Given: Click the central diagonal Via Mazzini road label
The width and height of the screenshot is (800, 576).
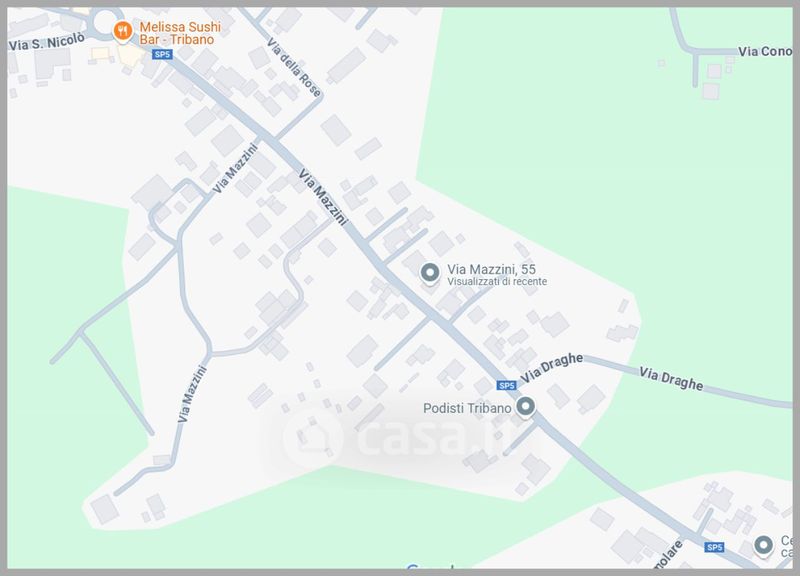Looking at the screenshot, I should click(323, 197).
